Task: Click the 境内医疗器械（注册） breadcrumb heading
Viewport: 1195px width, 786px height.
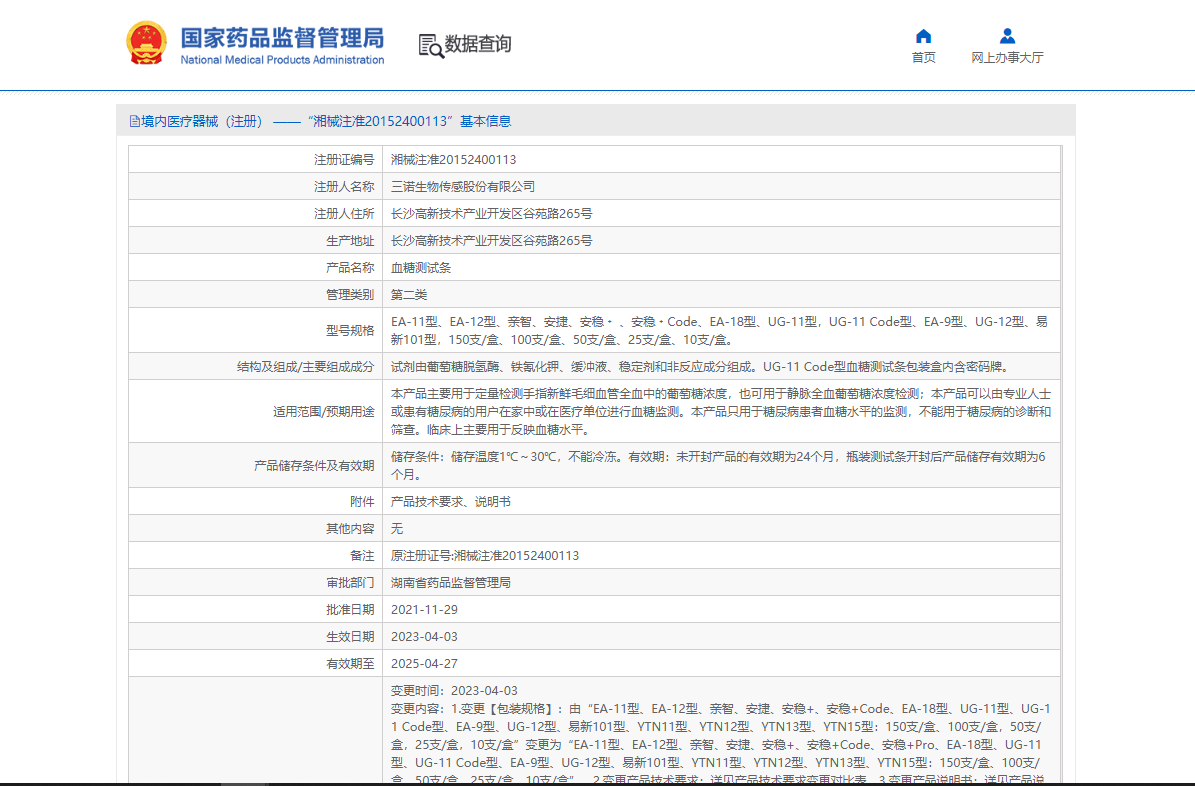Action: click(x=202, y=121)
